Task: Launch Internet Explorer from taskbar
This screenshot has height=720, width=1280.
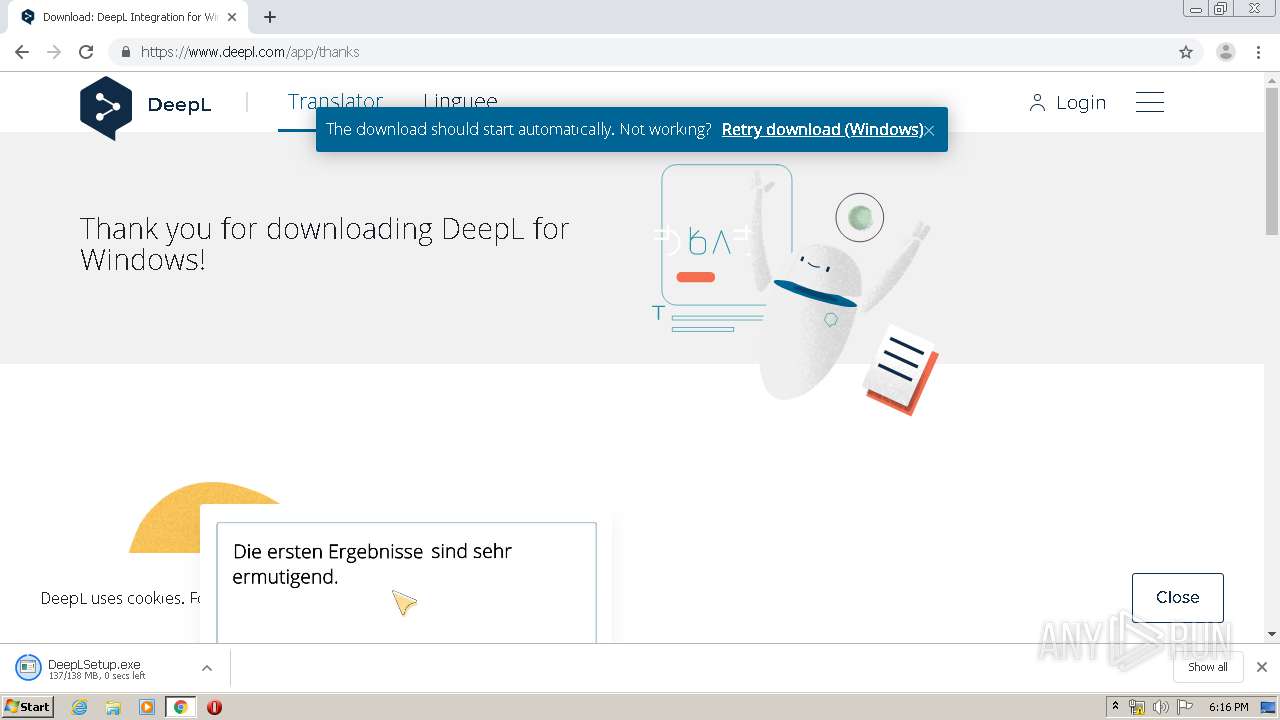Action: pos(80,707)
